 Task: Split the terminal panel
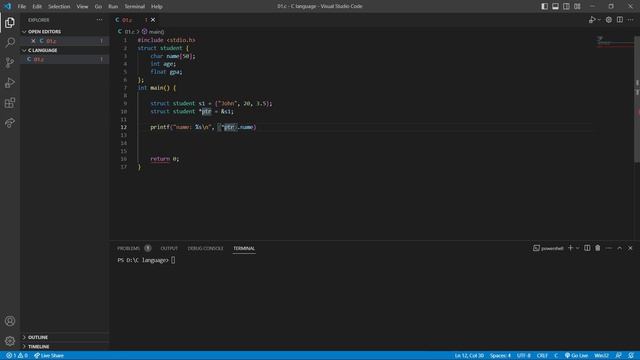(587, 248)
